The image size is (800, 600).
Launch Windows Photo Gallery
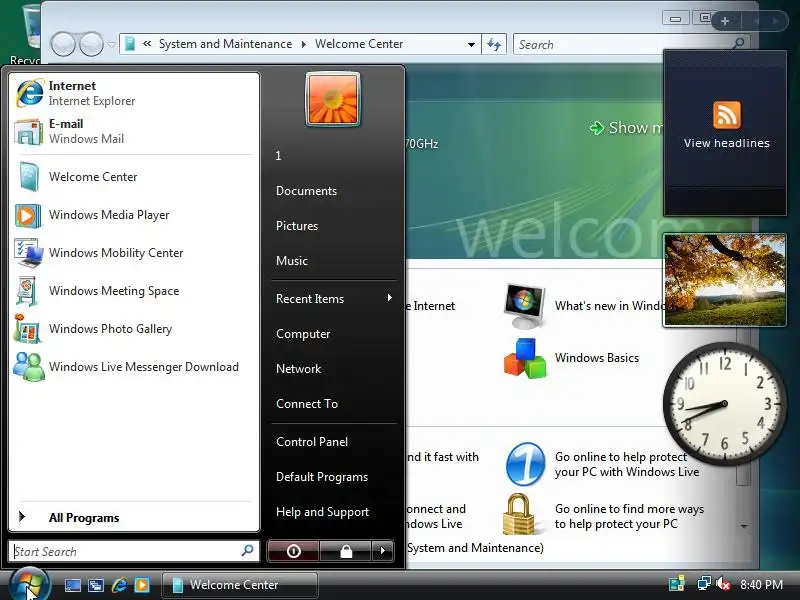tap(134, 329)
